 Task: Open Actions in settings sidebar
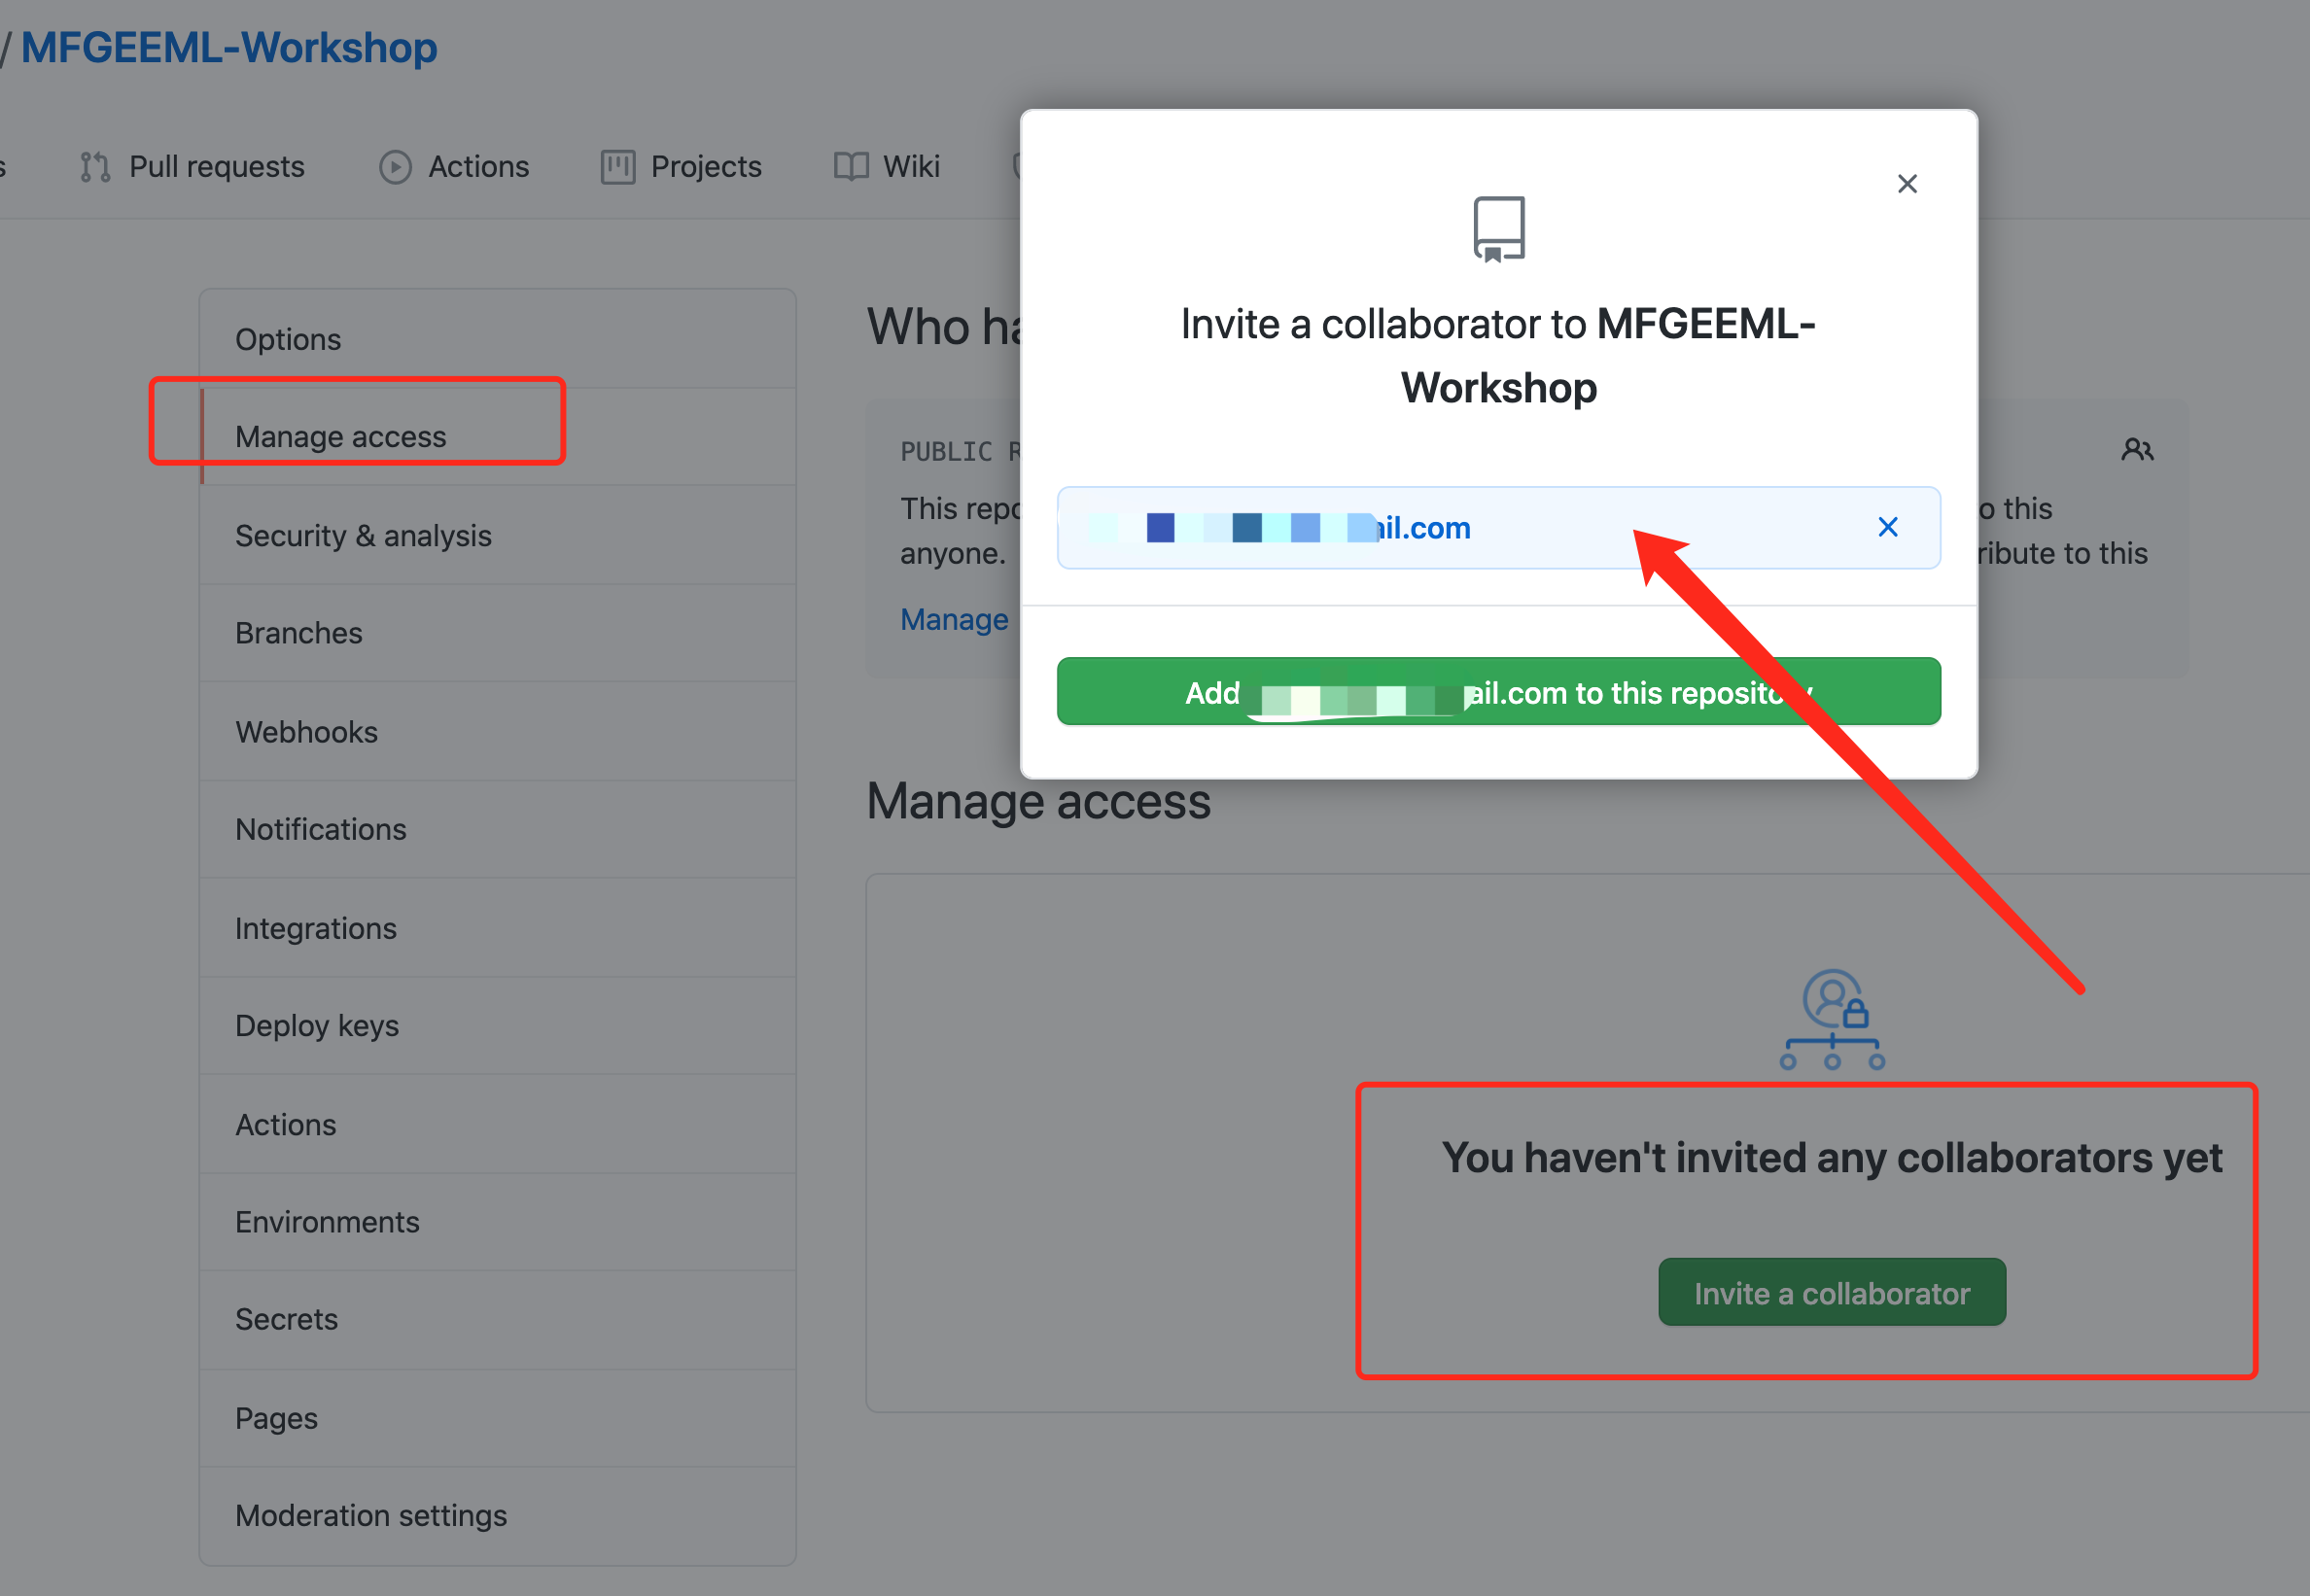498,1123
